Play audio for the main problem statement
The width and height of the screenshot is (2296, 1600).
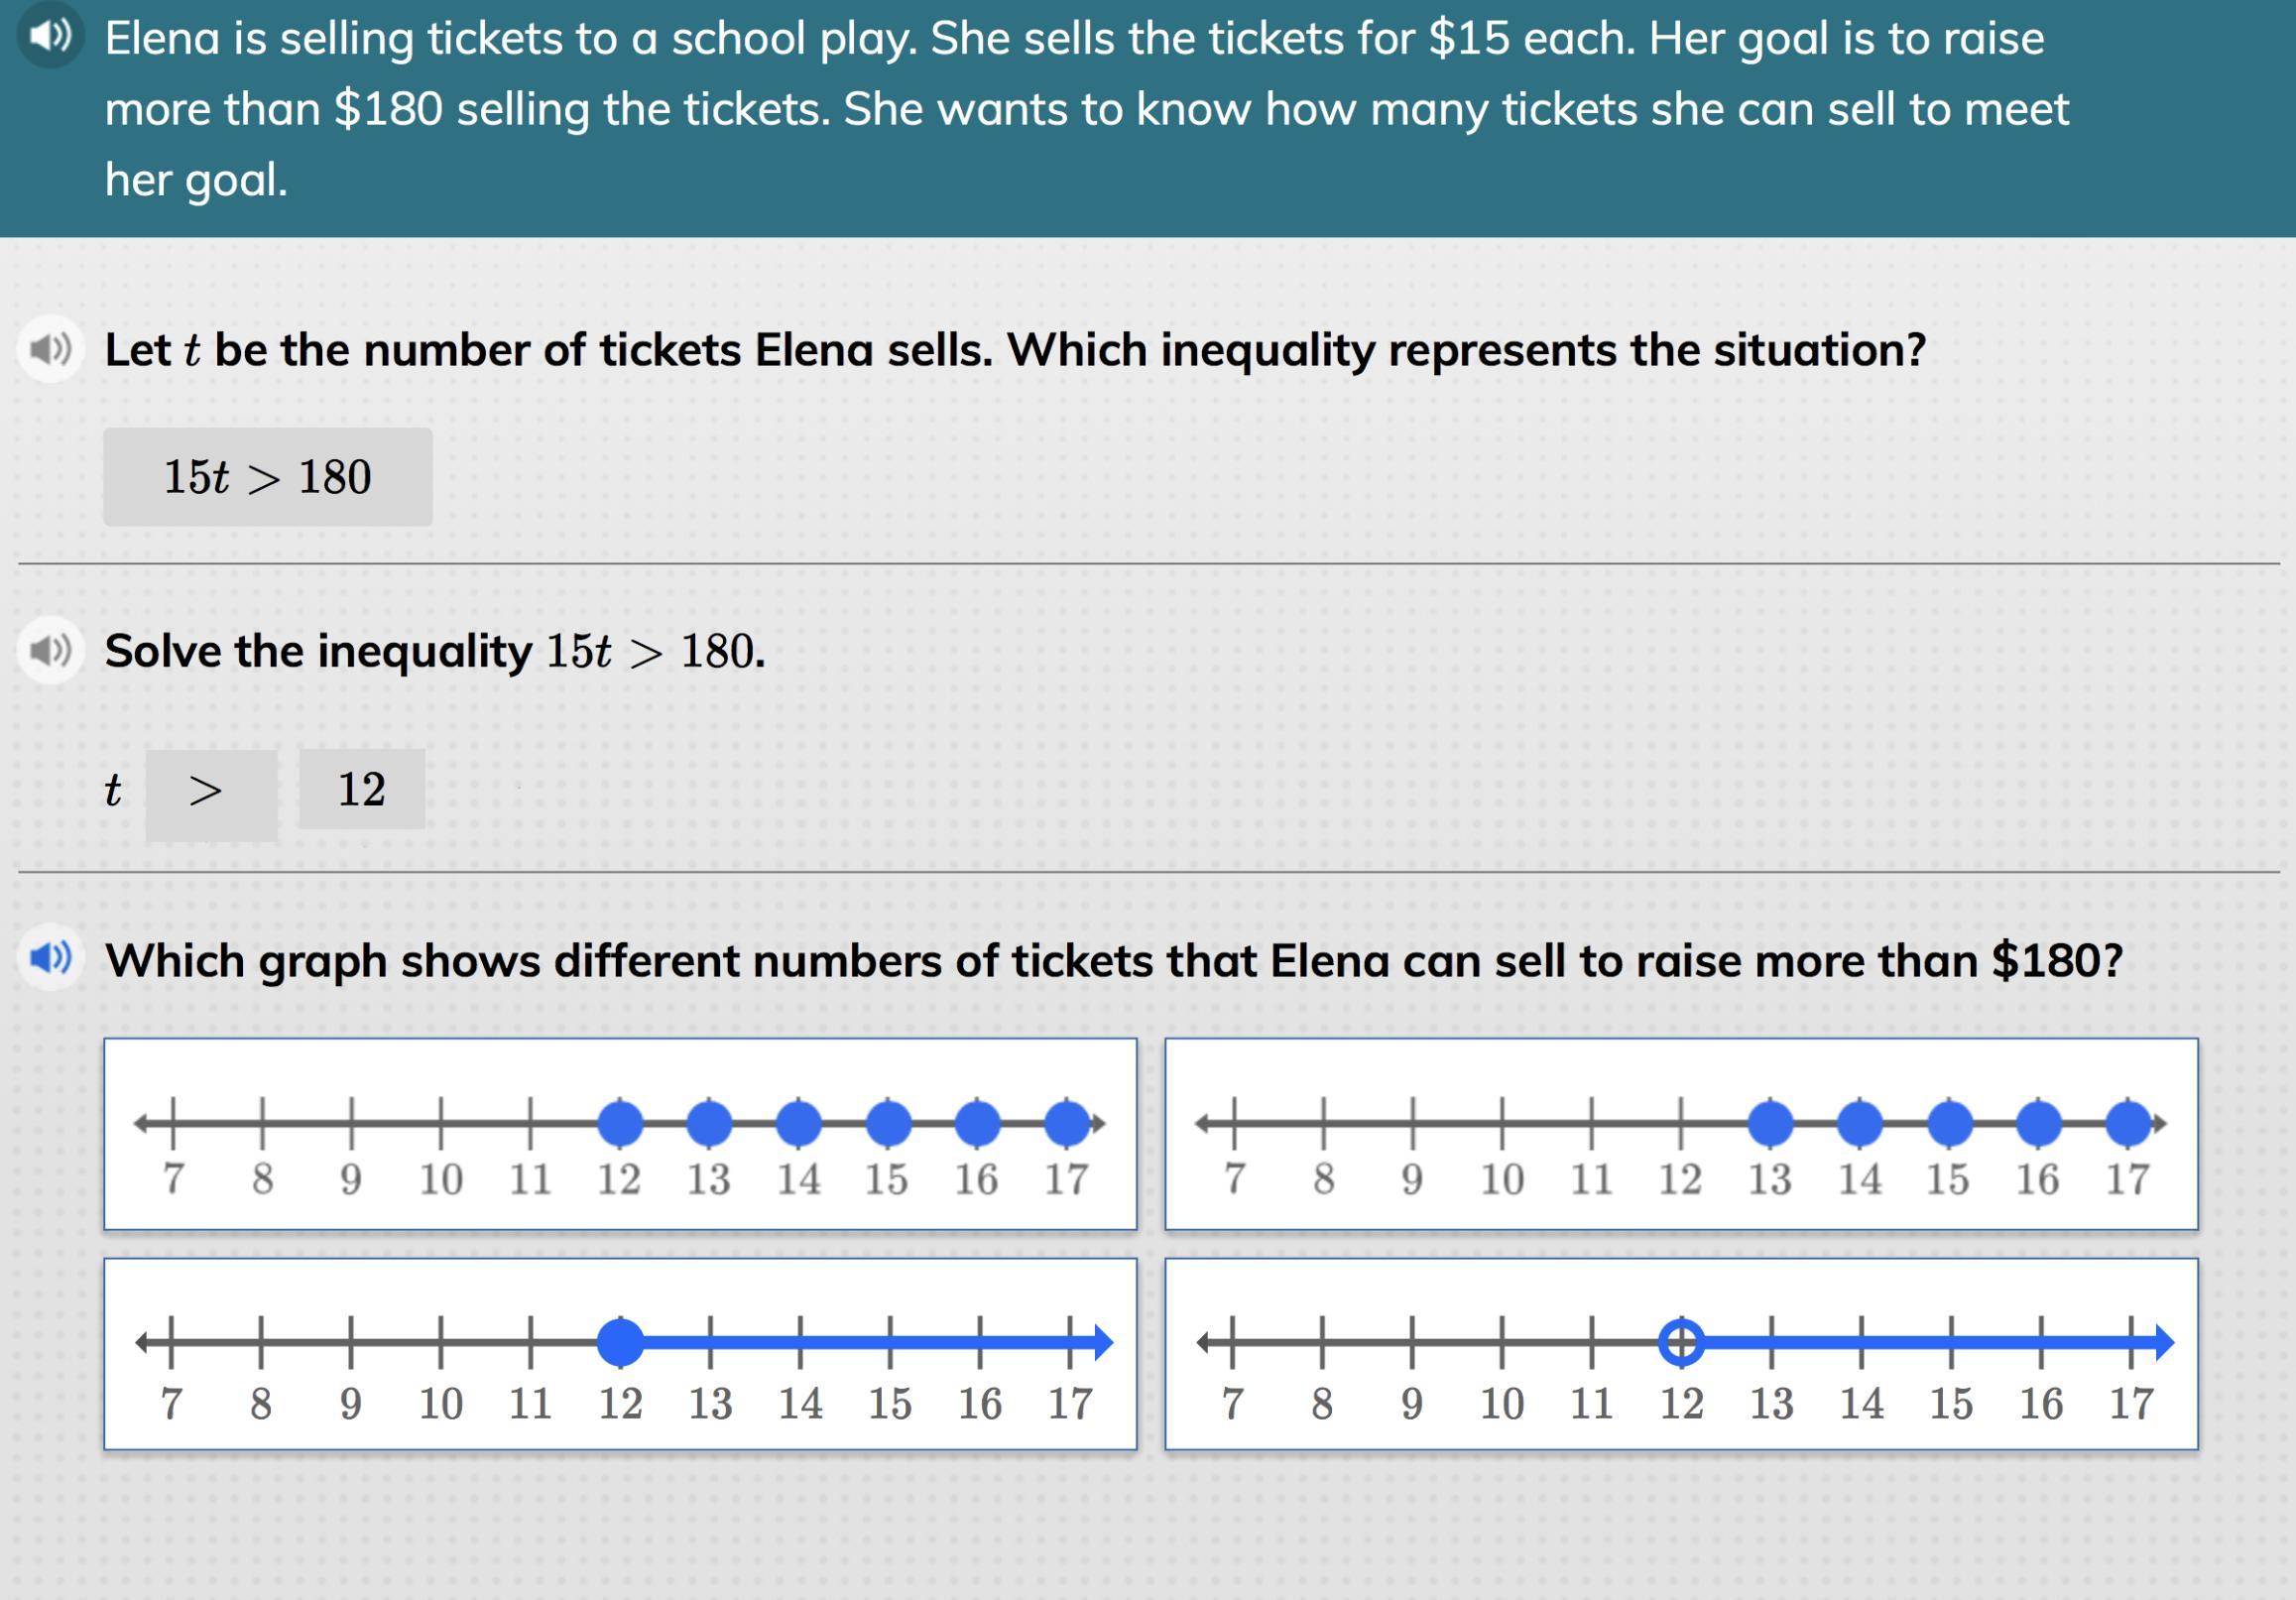click(50, 36)
